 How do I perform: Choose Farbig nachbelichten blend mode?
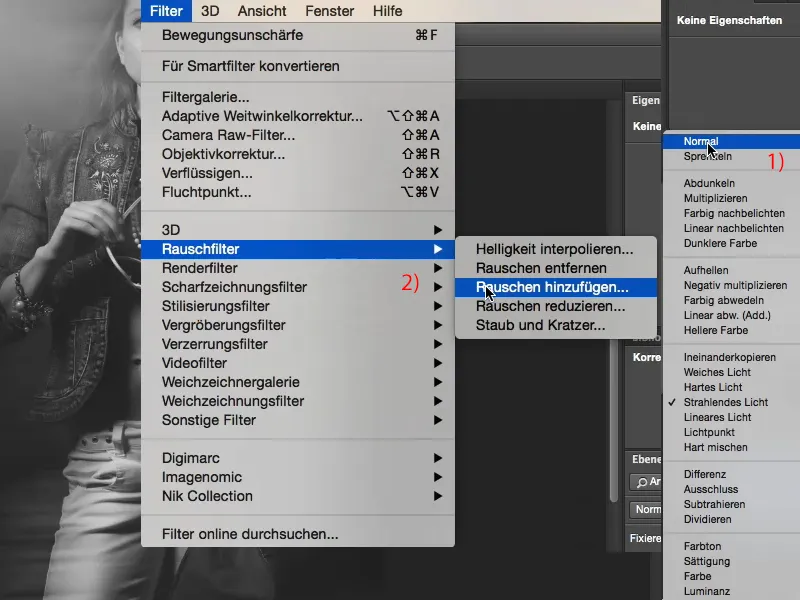731,213
